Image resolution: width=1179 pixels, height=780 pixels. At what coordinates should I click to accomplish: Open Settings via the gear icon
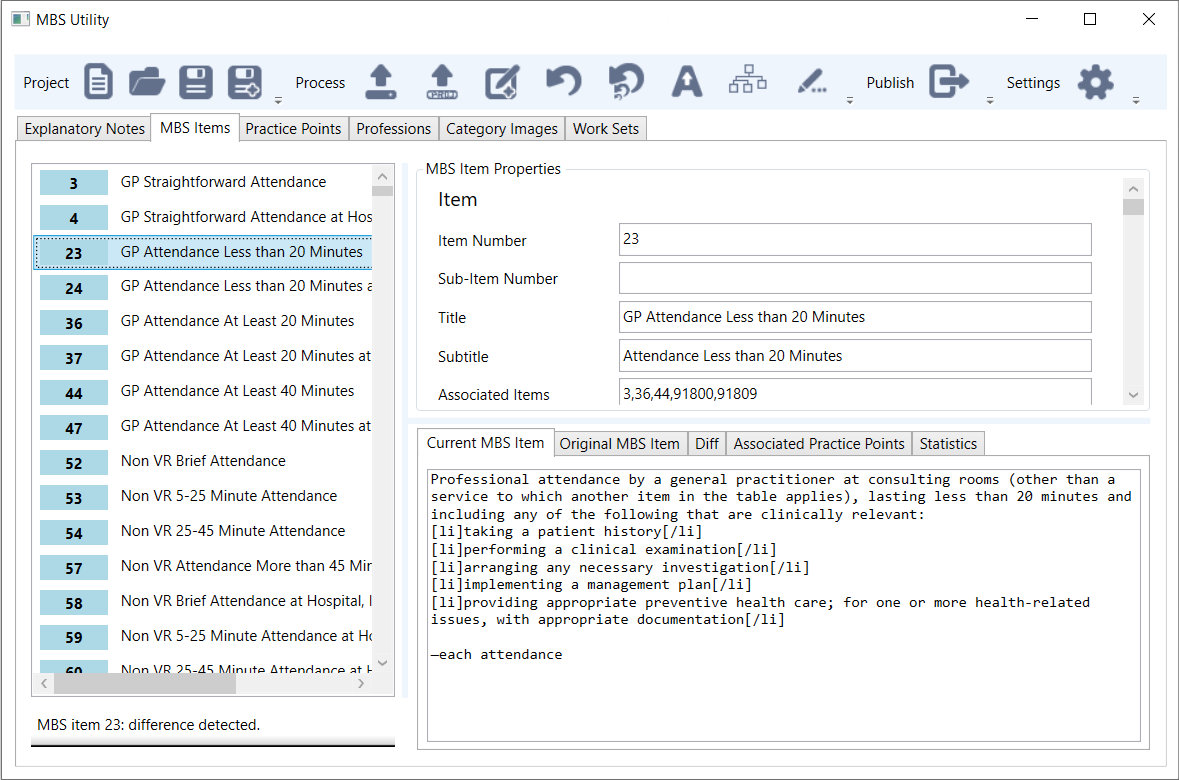pos(1096,82)
